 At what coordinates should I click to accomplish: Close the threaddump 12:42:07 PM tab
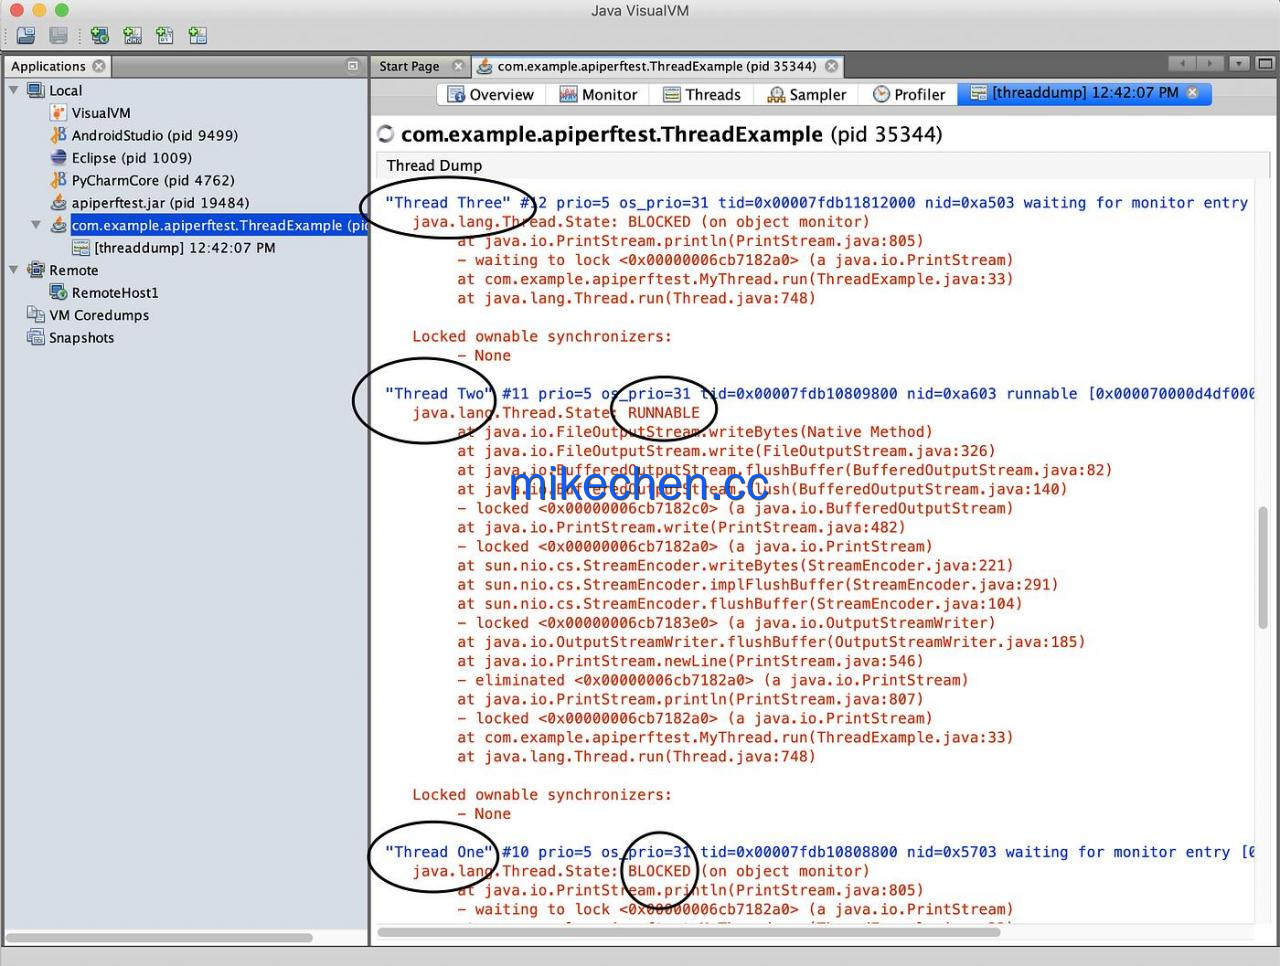click(x=1193, y=93)
